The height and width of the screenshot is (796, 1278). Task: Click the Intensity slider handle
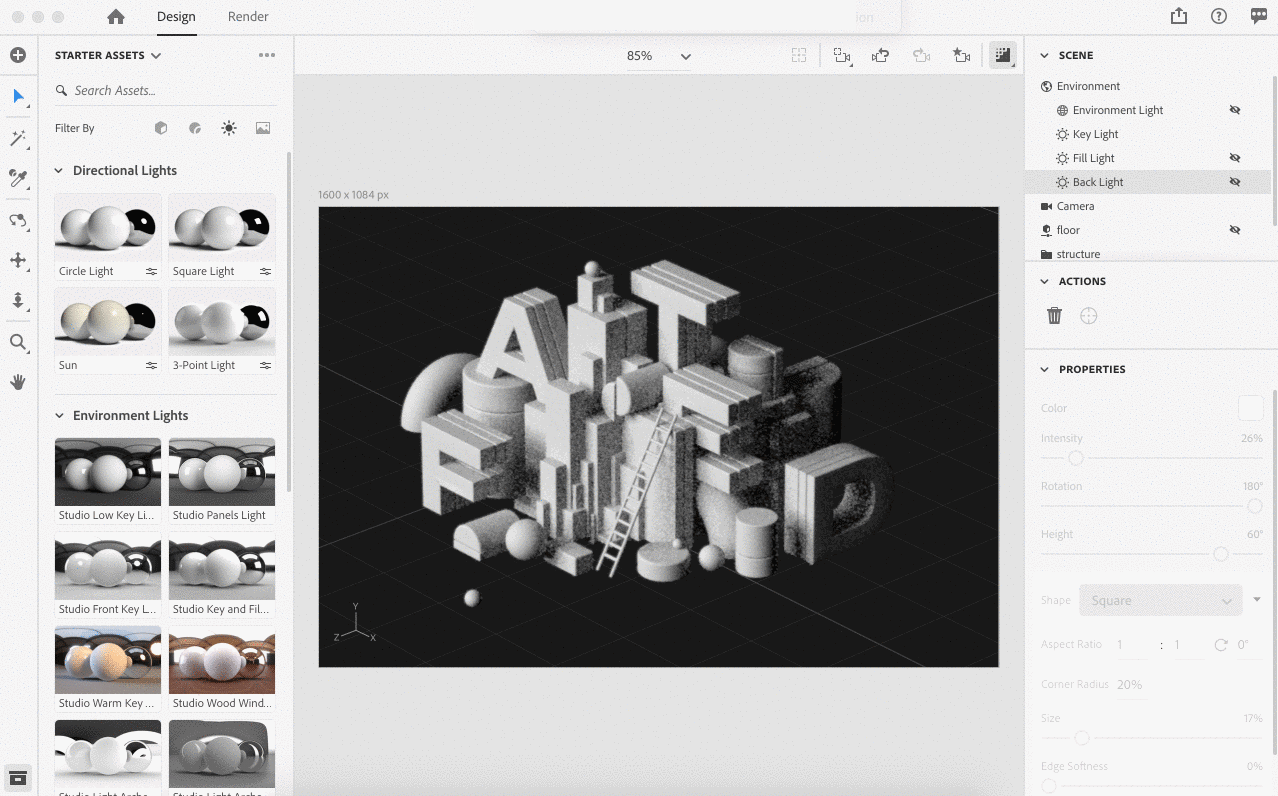pos(1076,458)
